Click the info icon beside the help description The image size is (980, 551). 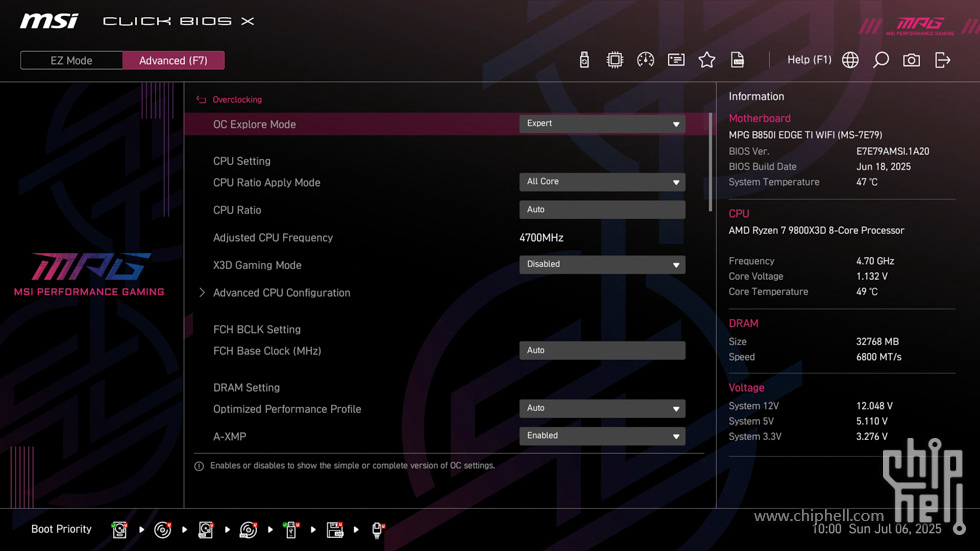199,466
